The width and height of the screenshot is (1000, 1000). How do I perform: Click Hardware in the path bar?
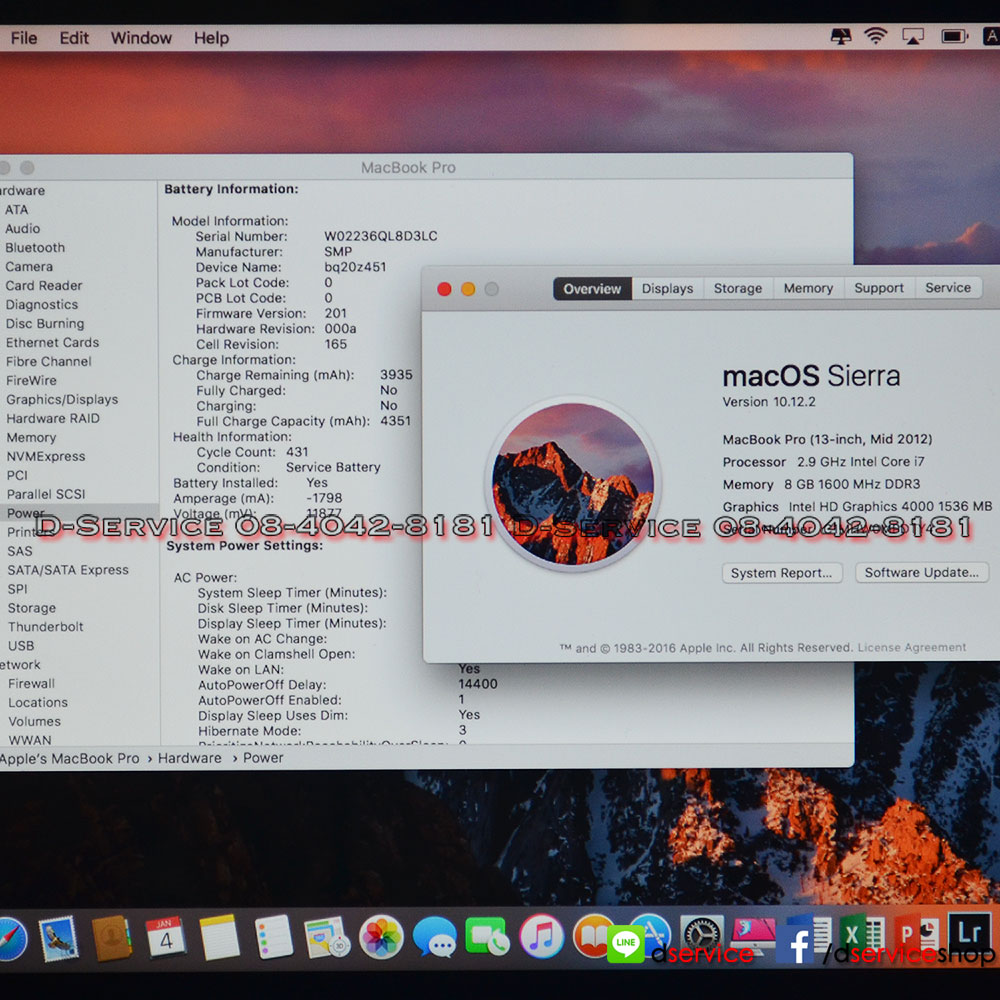click(189, 758)
